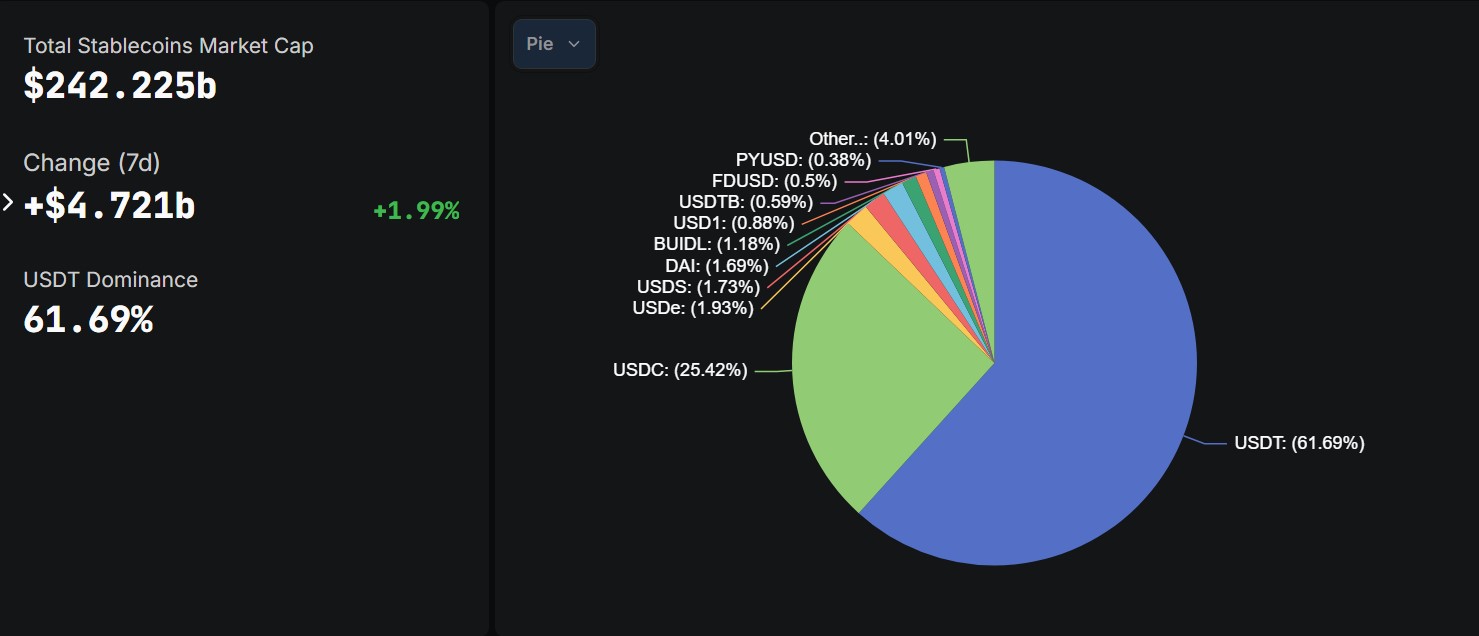Click the USDe: (1.93%) label
The height and width of the screenshot is (636, 1479).
pyautogui.click(x=693, y=308)
